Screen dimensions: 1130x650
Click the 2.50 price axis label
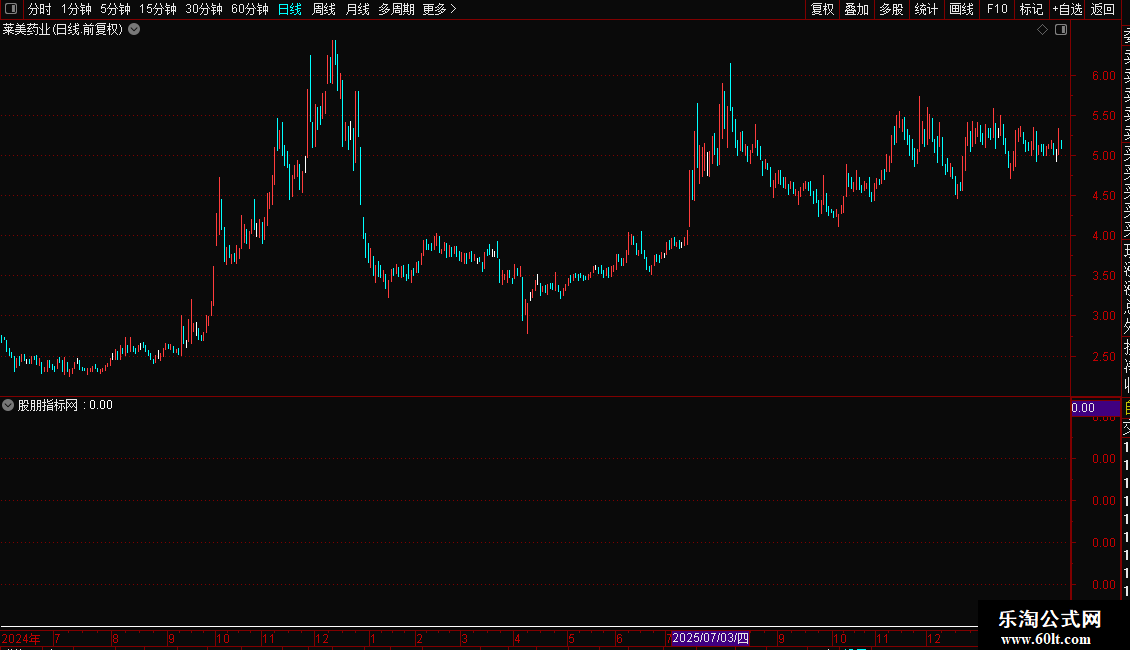1103,357
